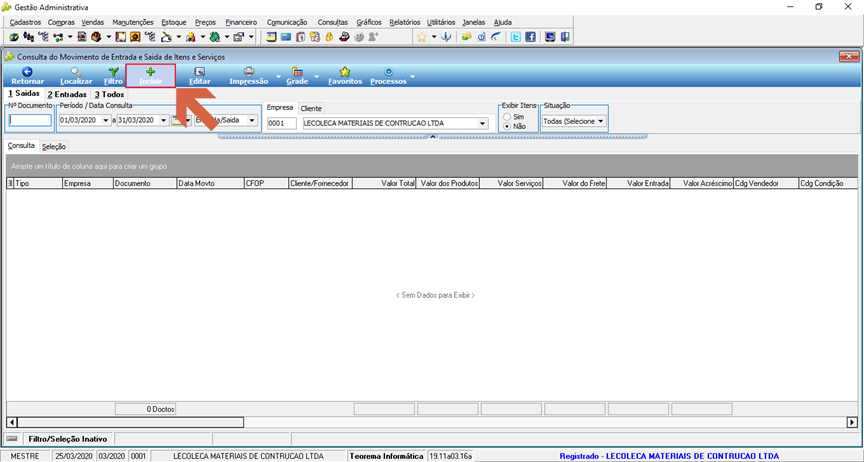The image size is (864, 462).
Task: Open the Vendas menu
Action: (x=93, y=22)
